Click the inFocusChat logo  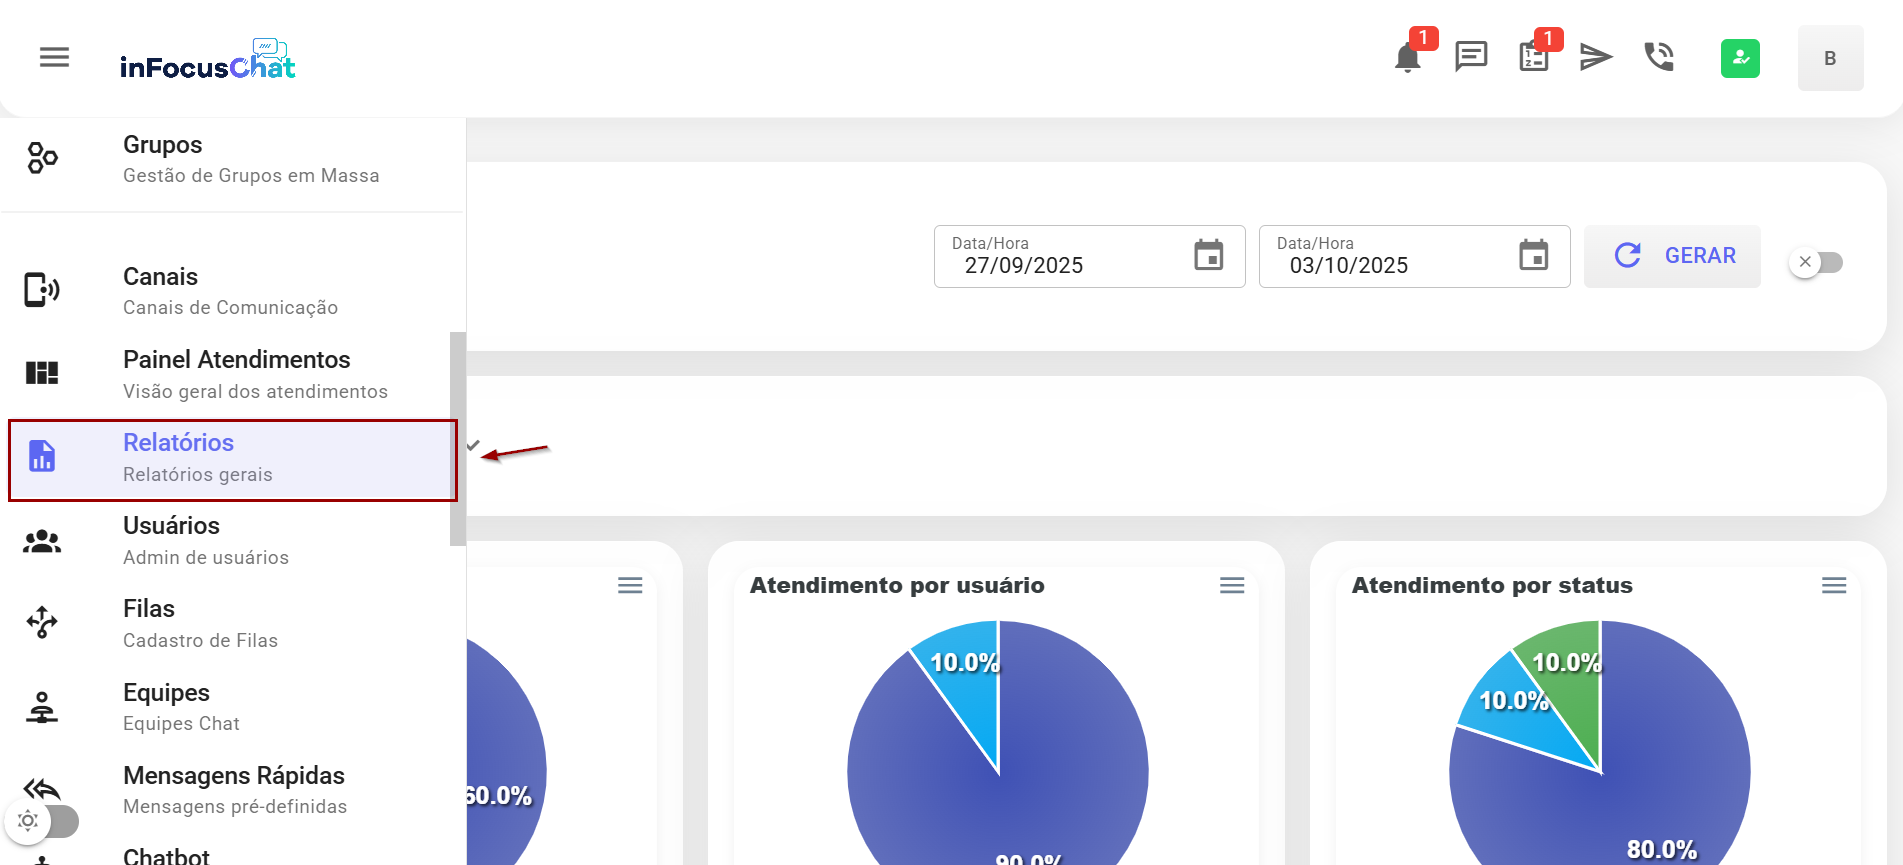click(x=207, y=60)
